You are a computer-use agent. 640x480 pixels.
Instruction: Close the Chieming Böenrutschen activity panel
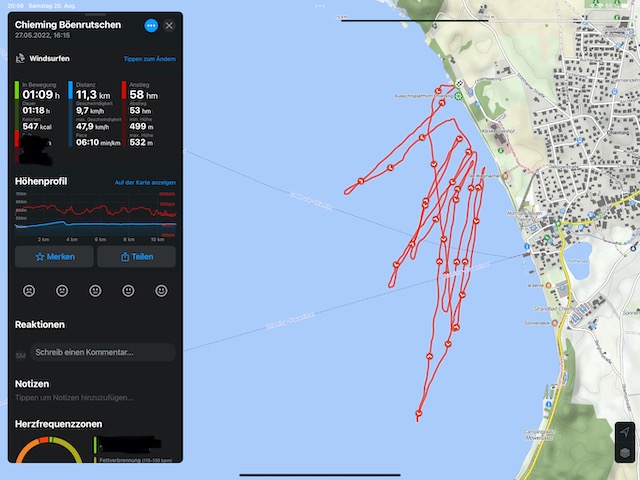pos(169,26)
